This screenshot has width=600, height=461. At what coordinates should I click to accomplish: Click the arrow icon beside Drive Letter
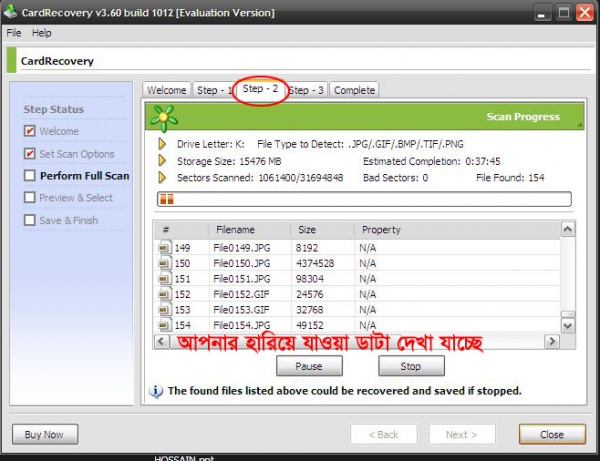point(162,144)
